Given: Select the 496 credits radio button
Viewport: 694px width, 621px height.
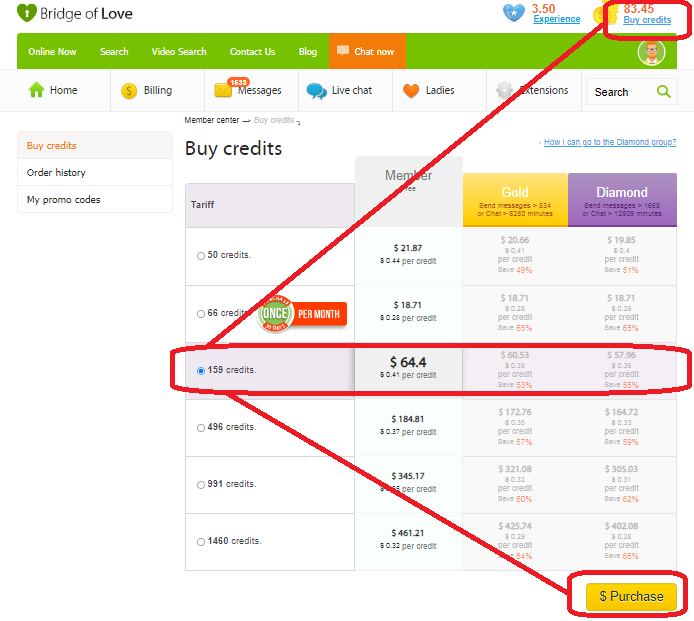Looking at the screenshot, I should [x=200, y=428].
